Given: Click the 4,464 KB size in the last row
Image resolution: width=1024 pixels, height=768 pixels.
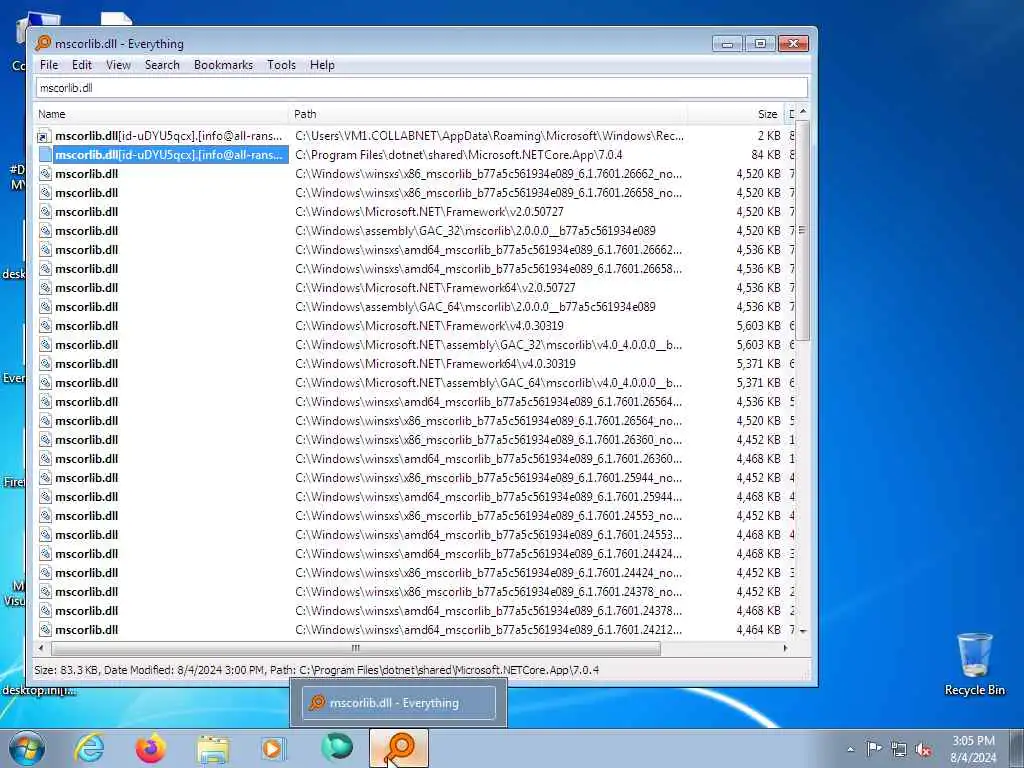Looking at the screenshot, I should [758, 630].
